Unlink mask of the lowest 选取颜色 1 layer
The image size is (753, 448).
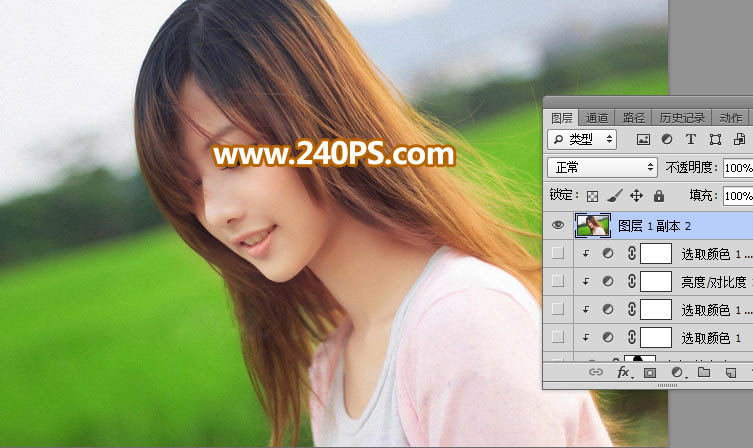pos(632,337)
